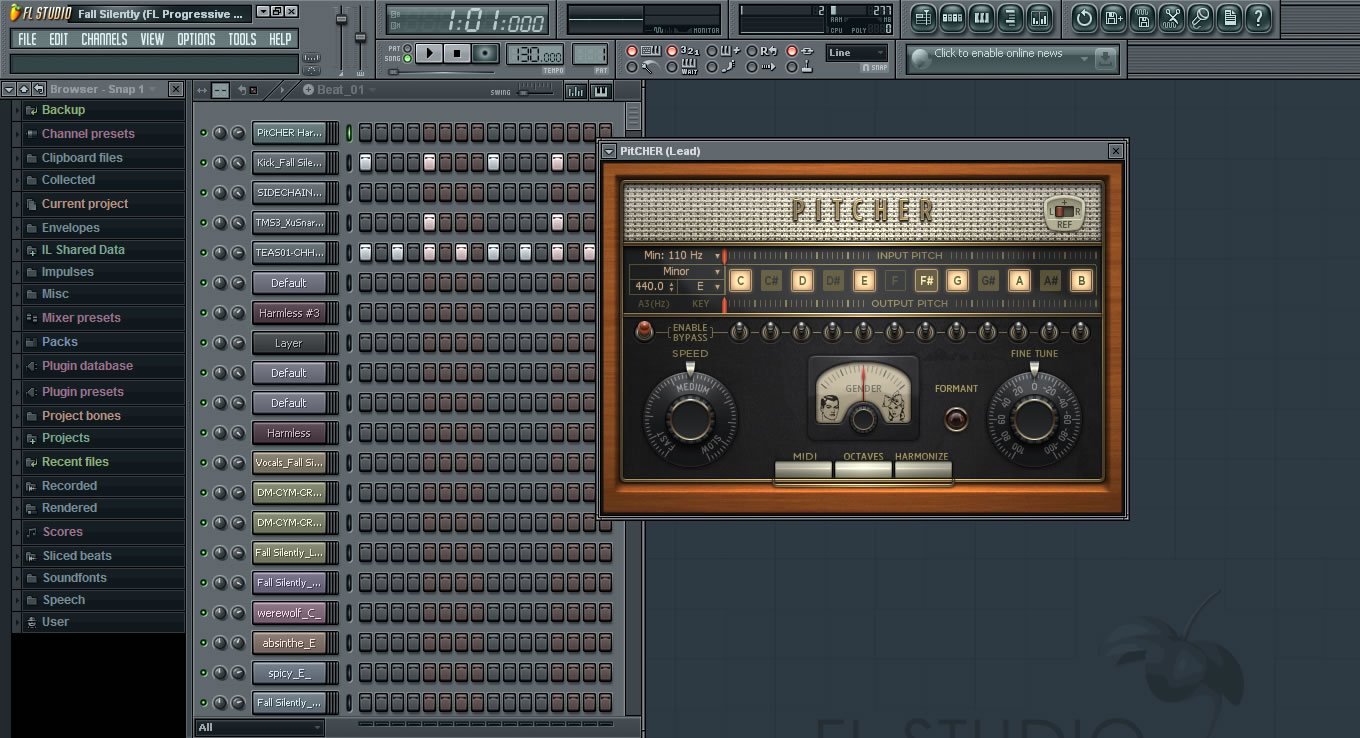Open the key E dropdown in PitCHER

click(701, 286)
